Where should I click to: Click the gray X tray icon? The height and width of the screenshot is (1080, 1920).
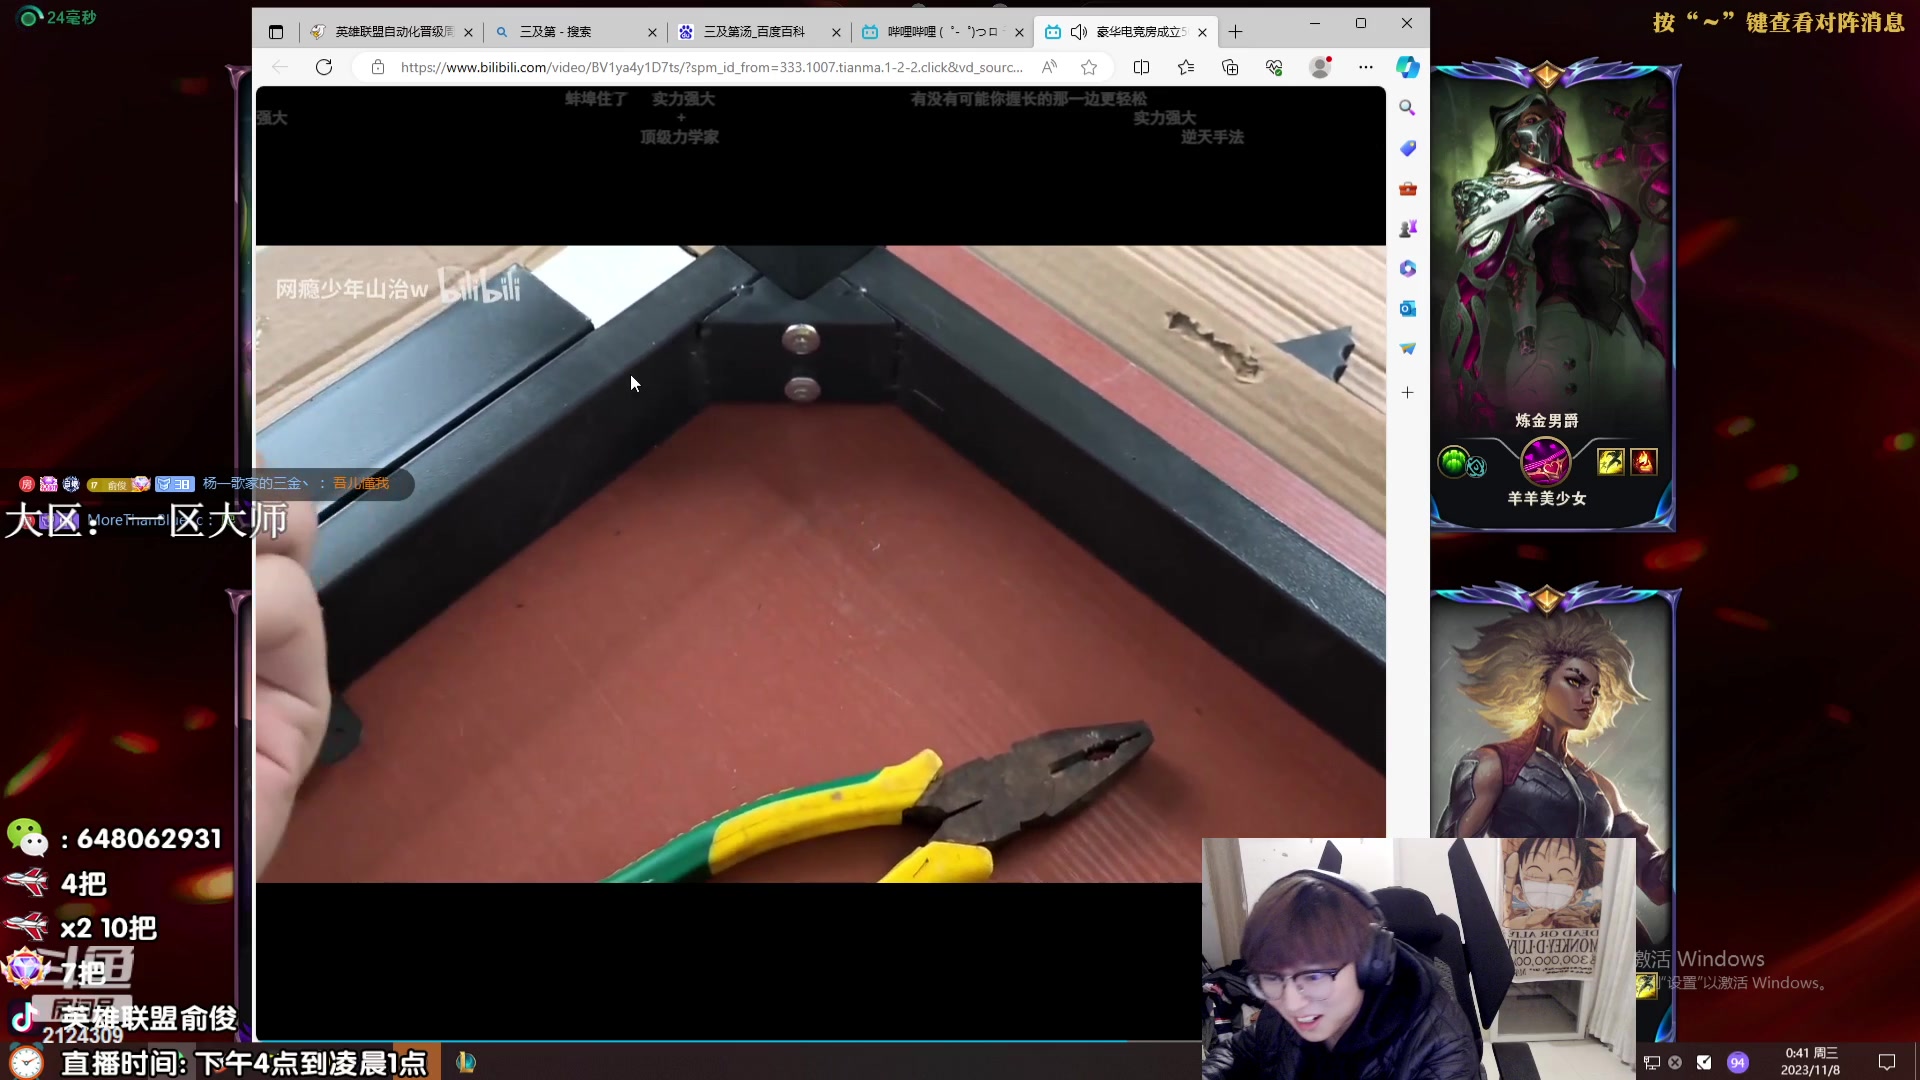(x=1675, y=1062)
